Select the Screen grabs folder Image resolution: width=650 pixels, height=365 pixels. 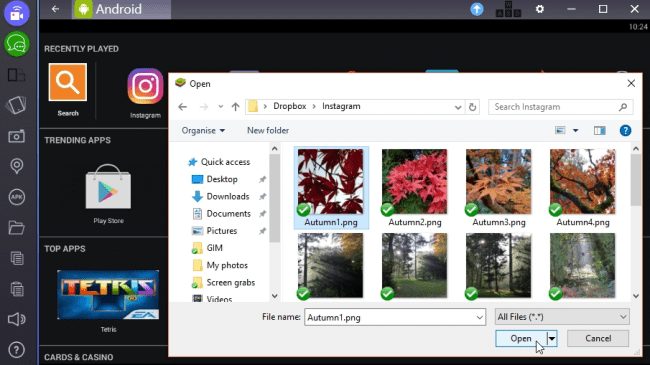(x=230, y=282)
